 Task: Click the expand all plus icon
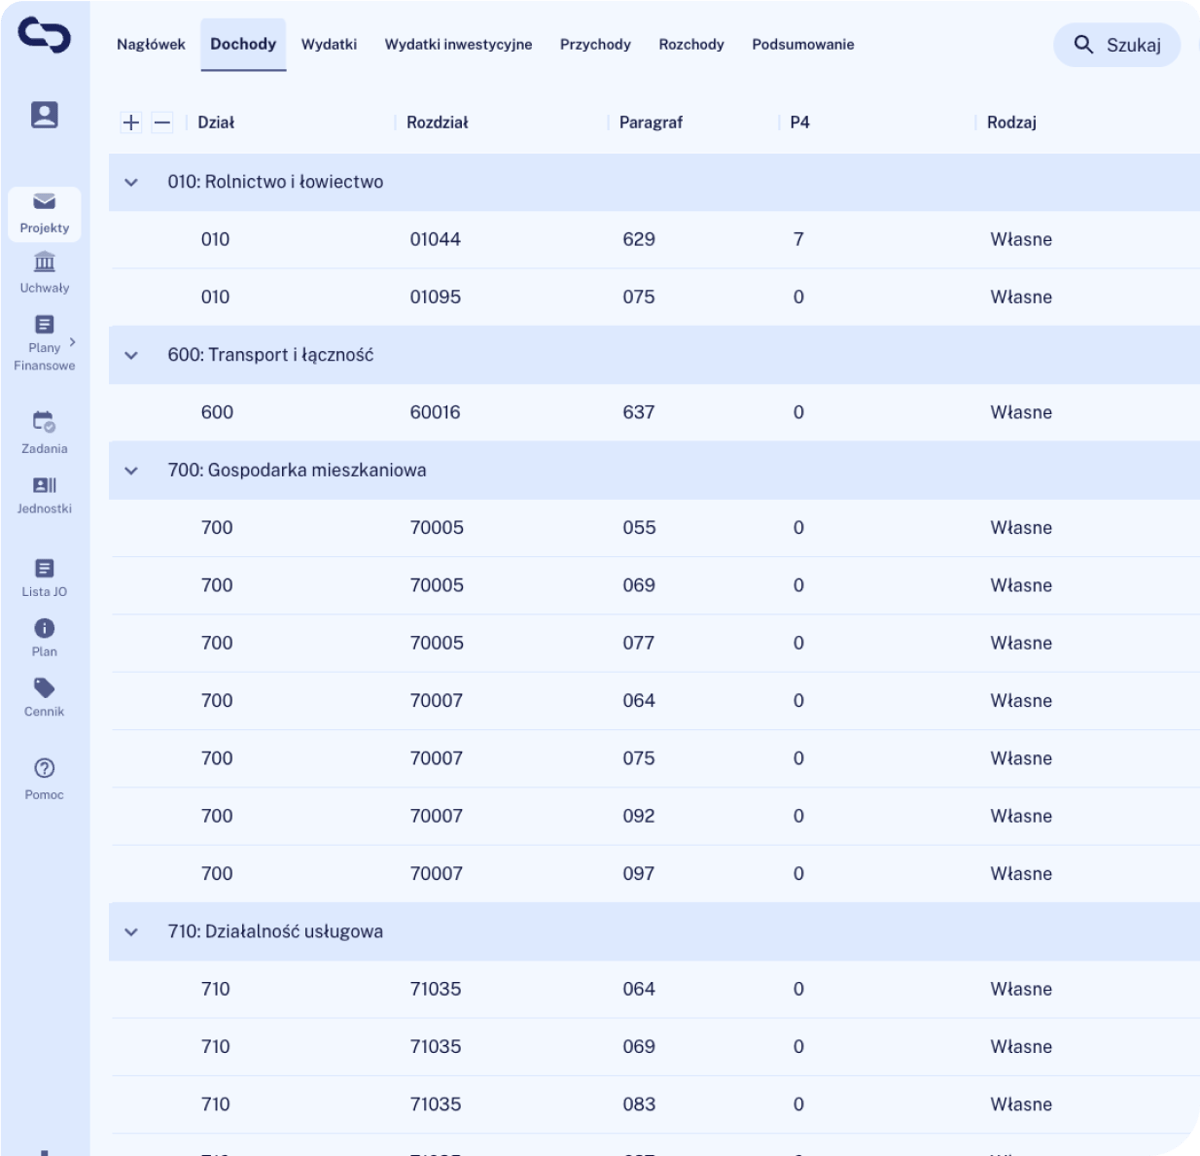pos(131,122)
